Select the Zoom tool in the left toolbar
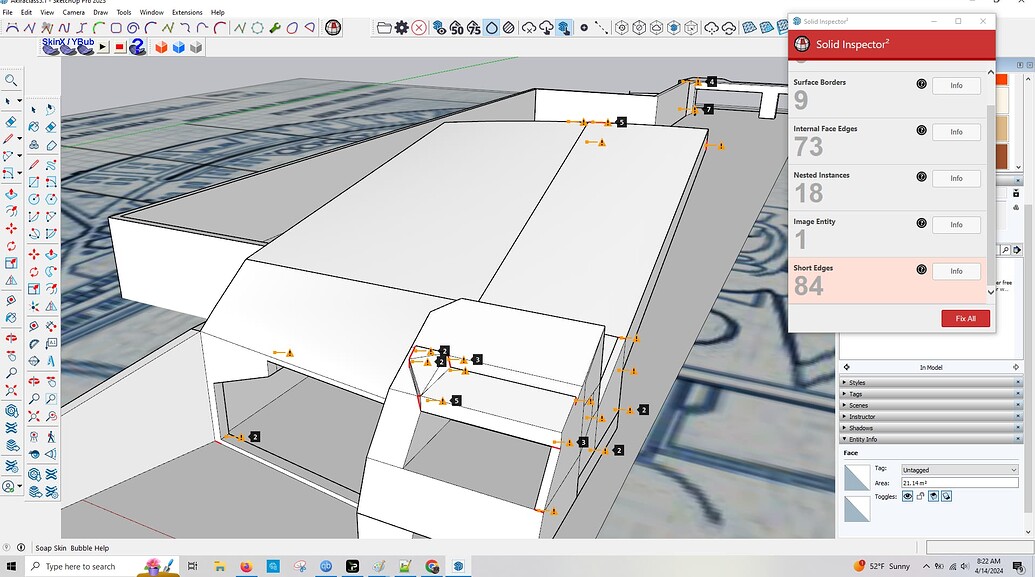The height and width of the screenshot is (577, 1035). (x=12, y=78)
